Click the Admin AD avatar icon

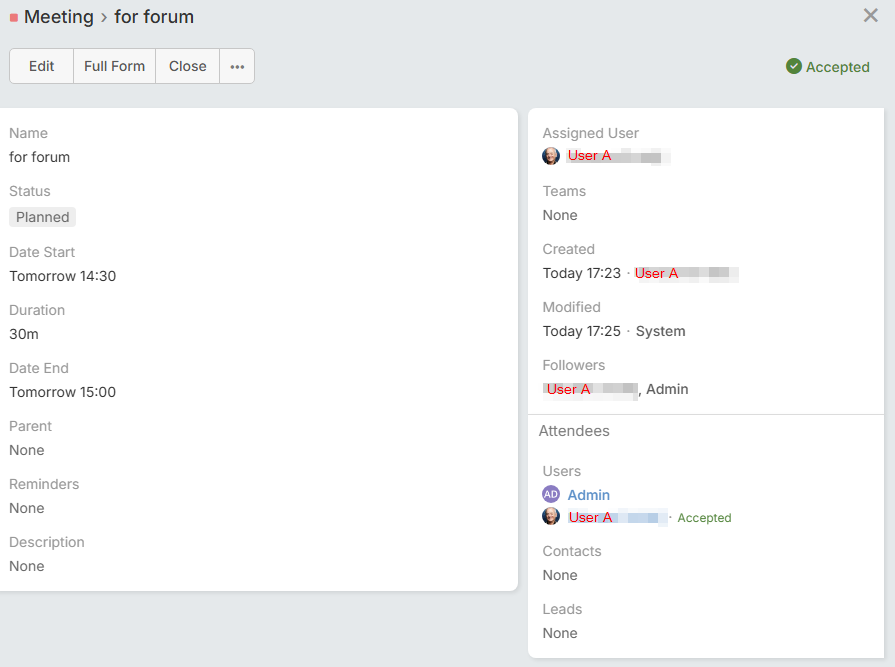551,494
